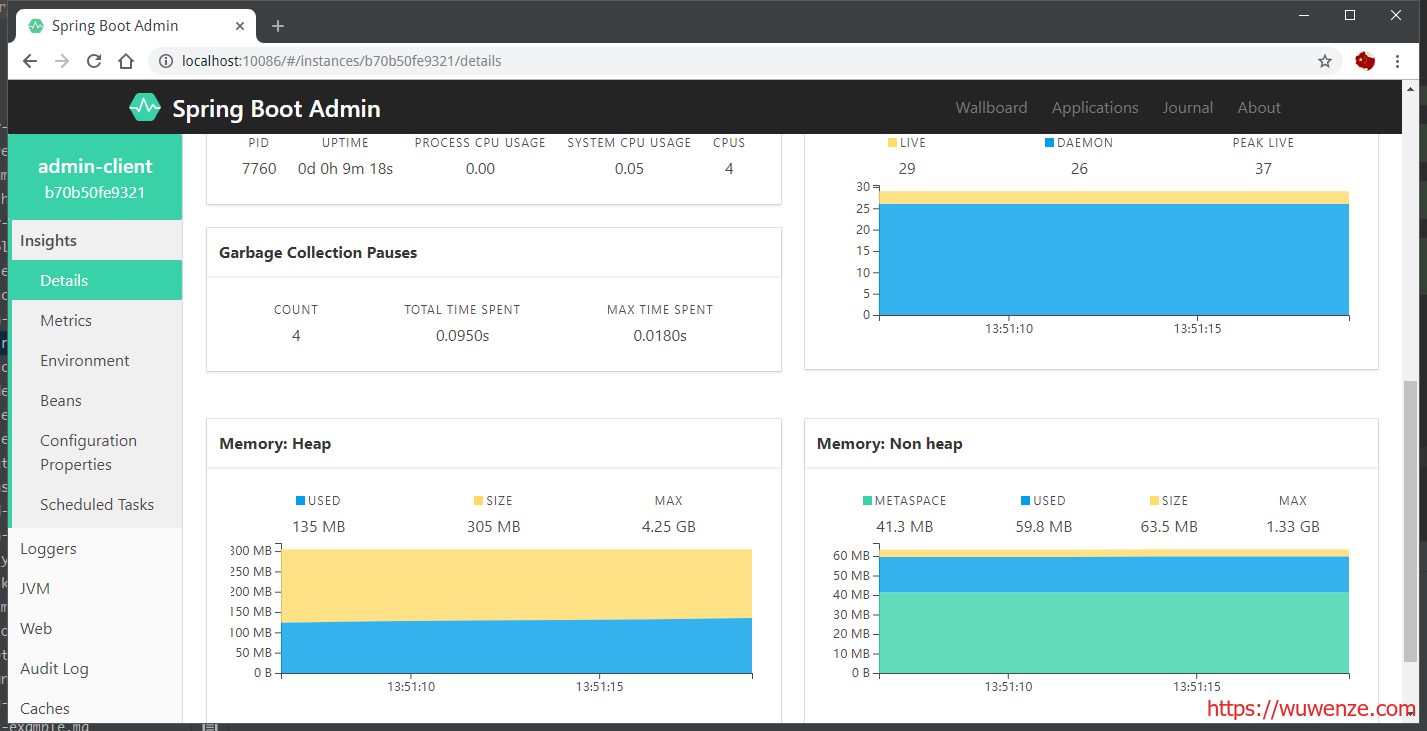Viewport: 1427px width, 731px height.
Task: Click the metaspace value 41.3 MB
Action: tap(904, 526)
